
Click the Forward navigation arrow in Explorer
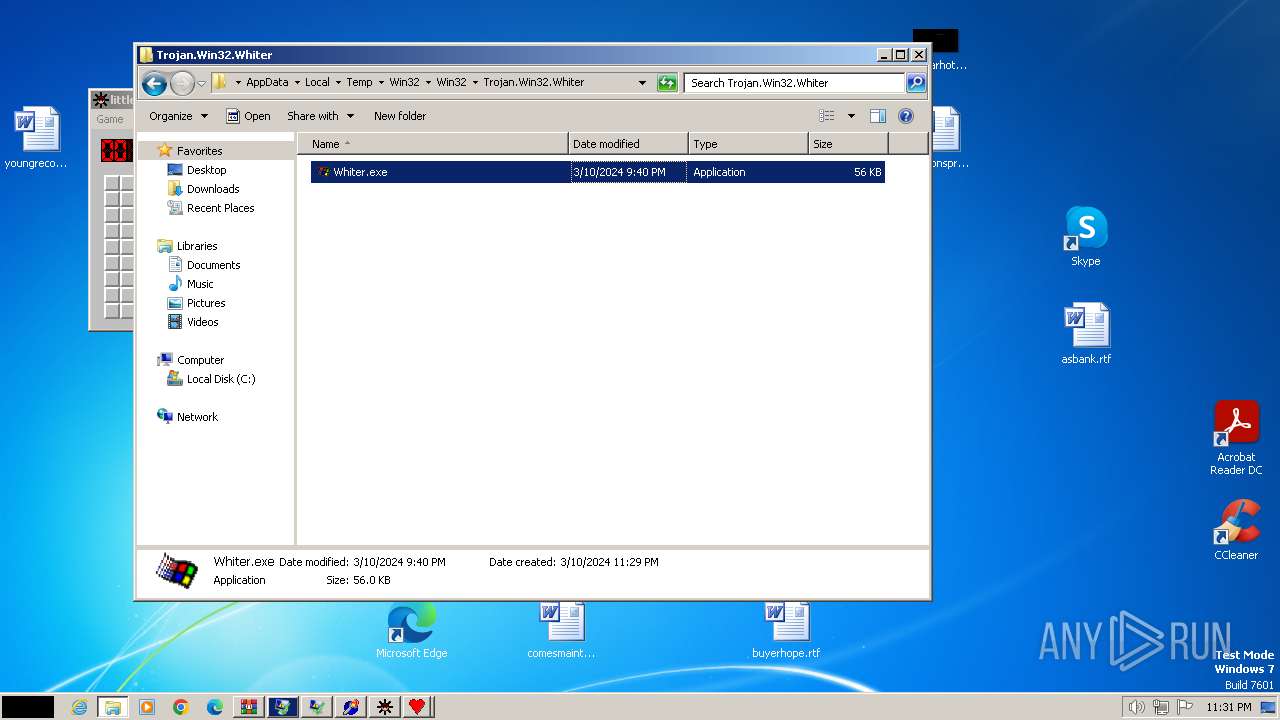pyautogui.click(x=182, y=83)
